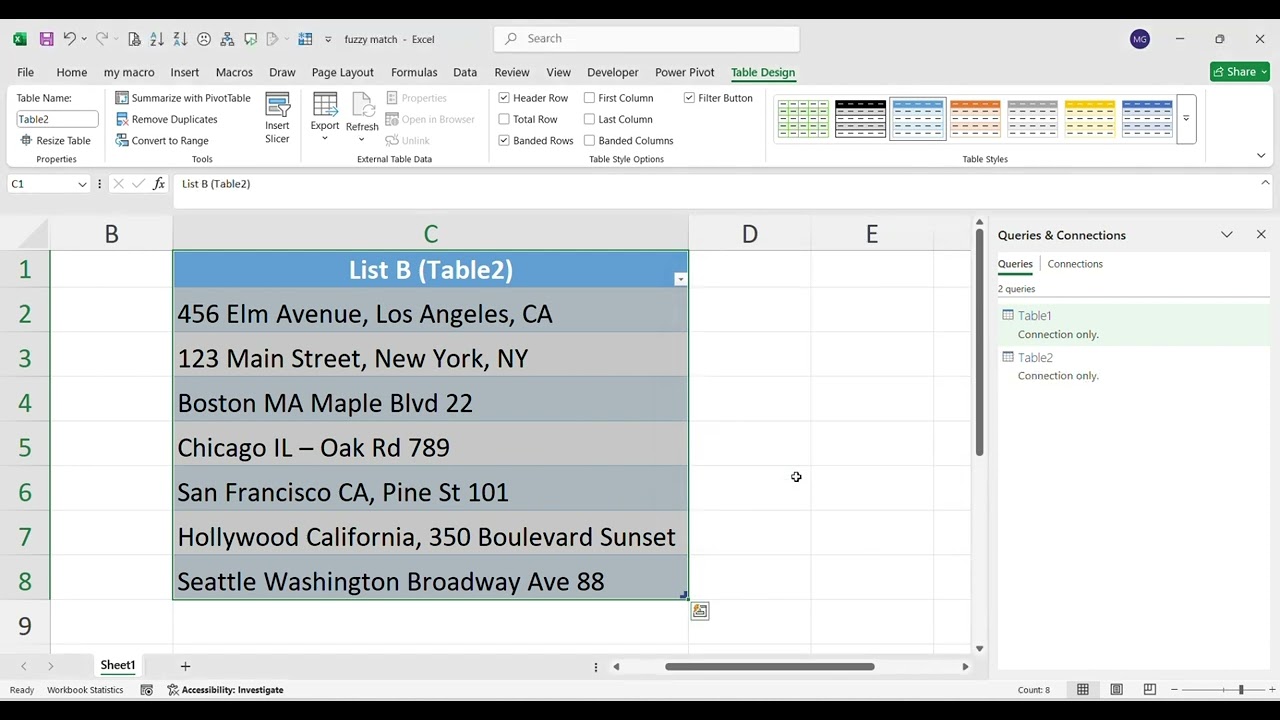Sort Z to A in the quick access toolbar
Screen dimensions: 1280x720
click(x=180, y=39)
